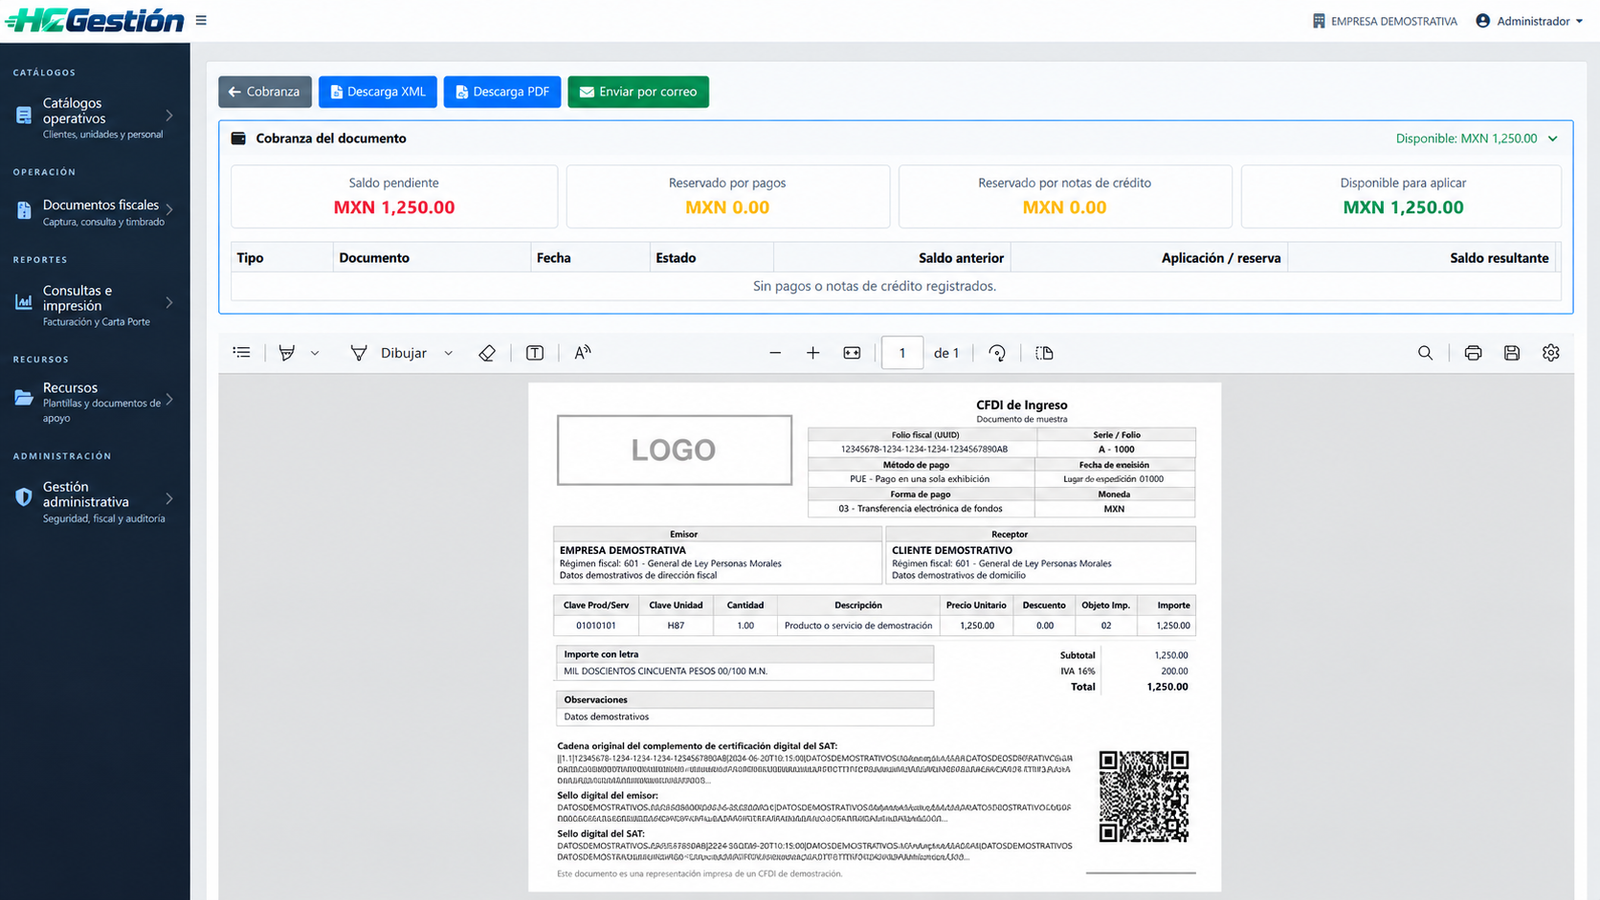Click the LOGO placeholder in the PDF

[x=674, y=450]
